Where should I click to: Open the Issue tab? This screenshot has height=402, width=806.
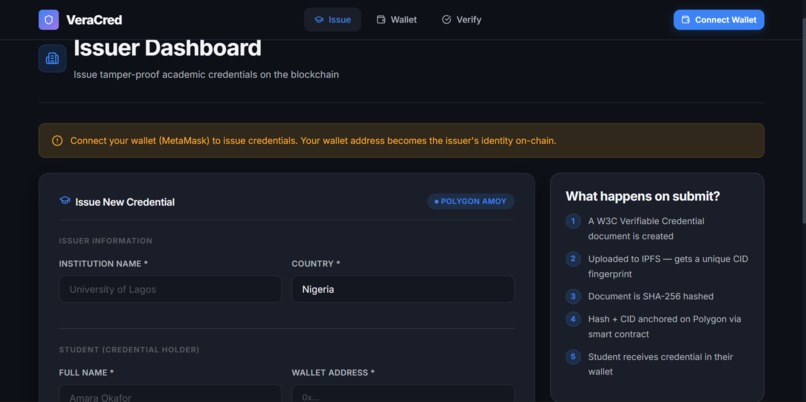click(333, 20)
